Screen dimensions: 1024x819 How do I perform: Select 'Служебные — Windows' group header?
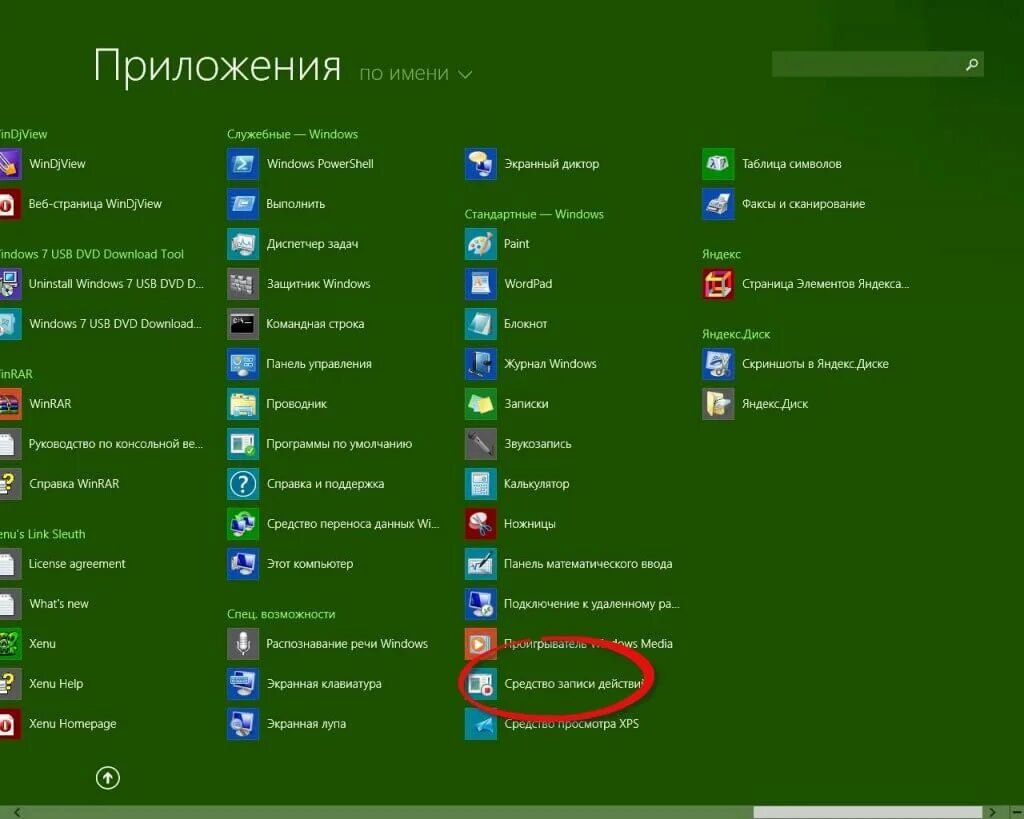293,135
